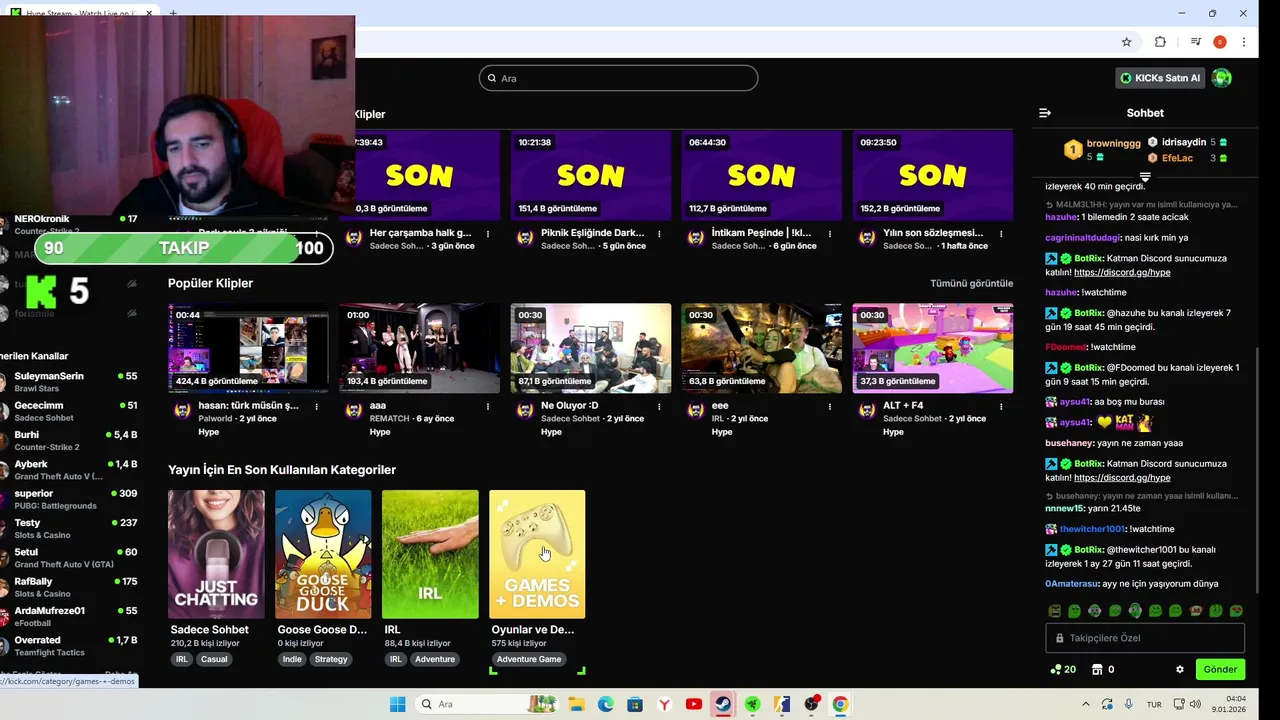Click browninggg in gift leaderboard

(x=1113, y=144)
